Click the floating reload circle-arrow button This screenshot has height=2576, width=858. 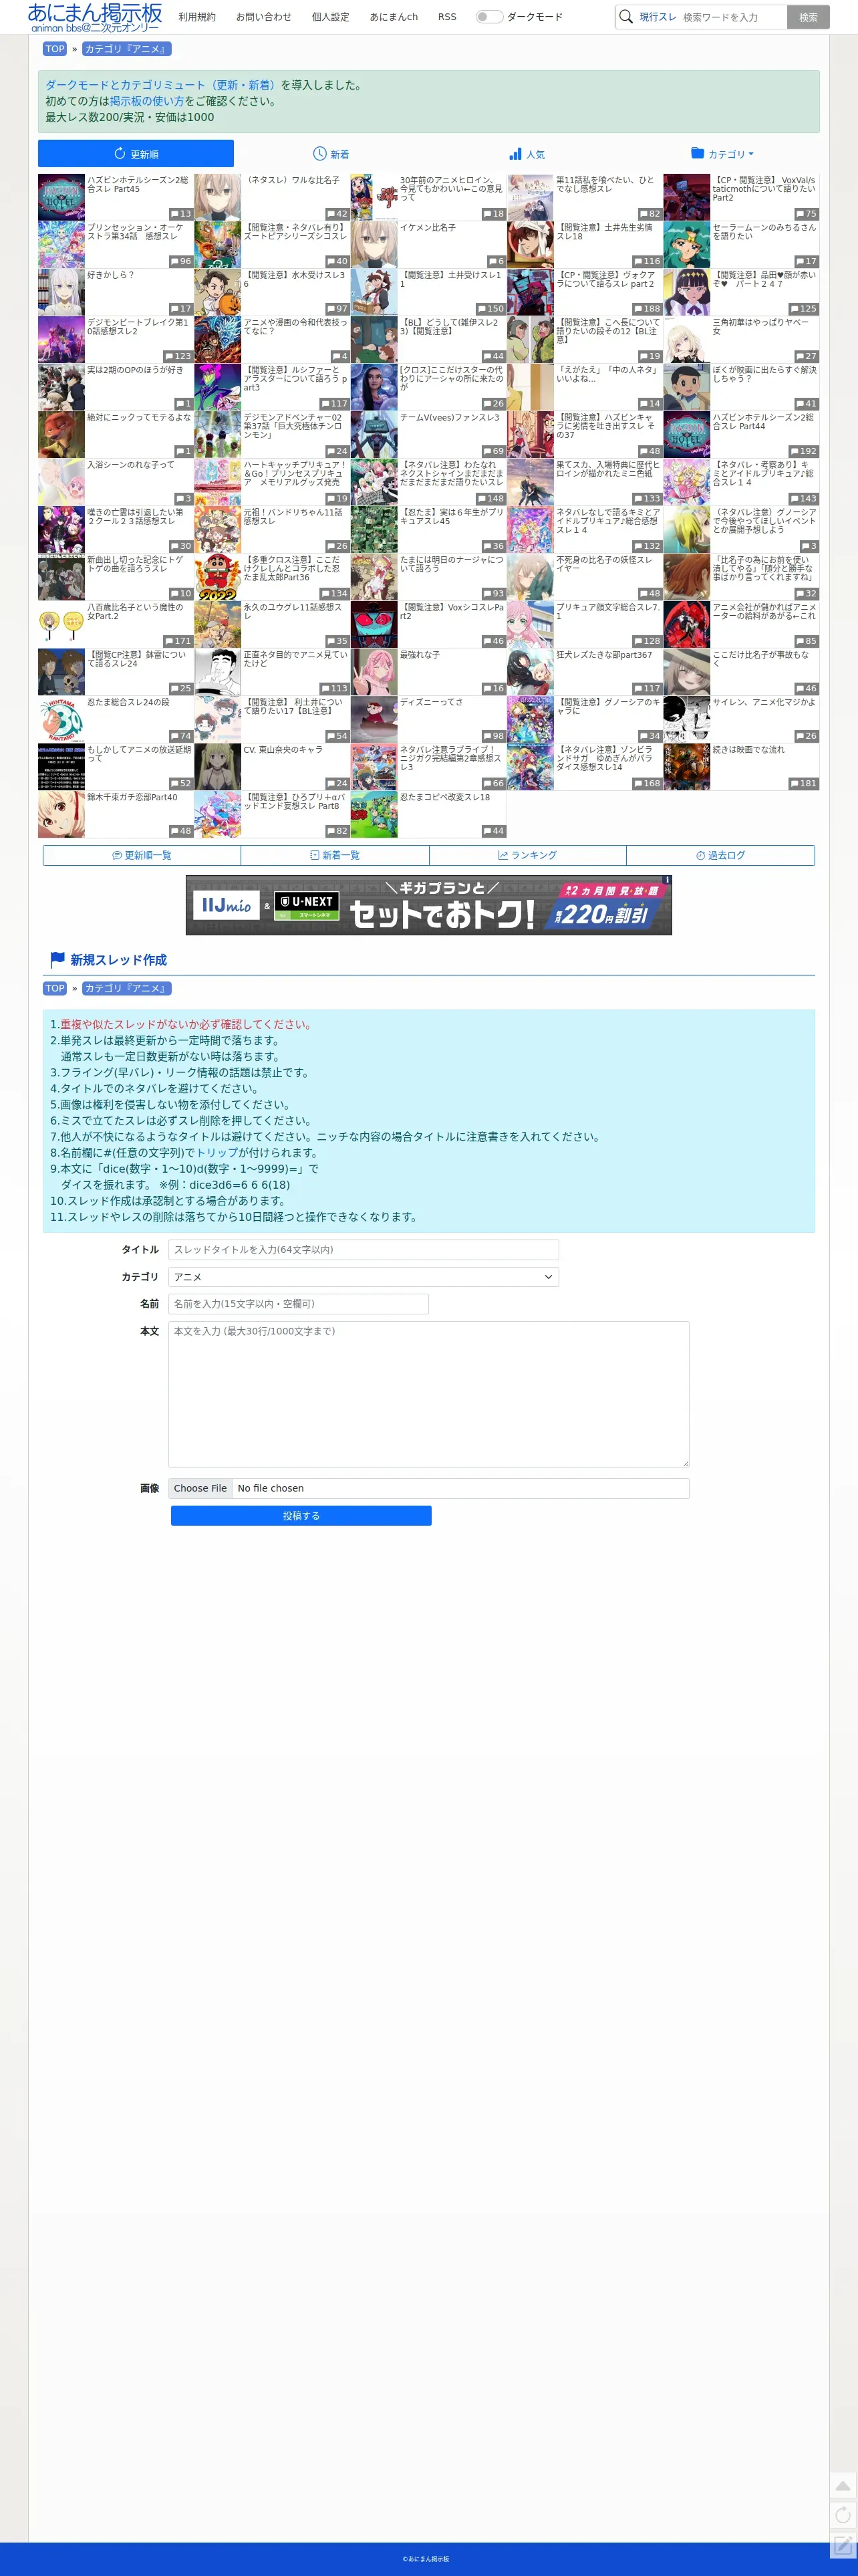point(843,2515)
